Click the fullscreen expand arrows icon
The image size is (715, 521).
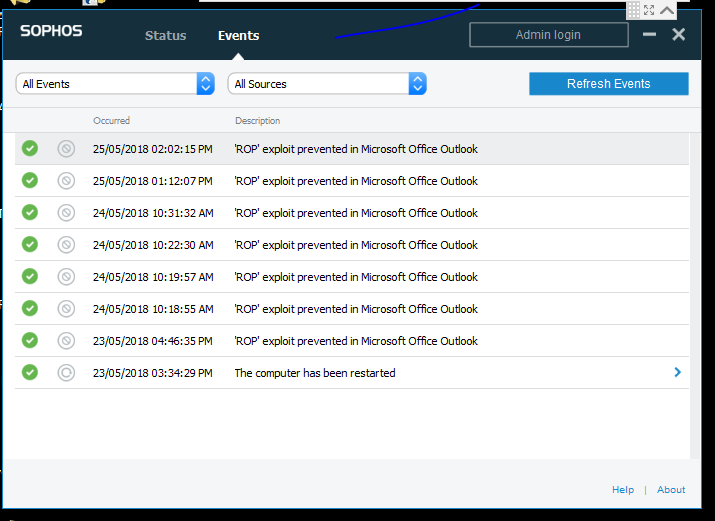click(649, 10)
